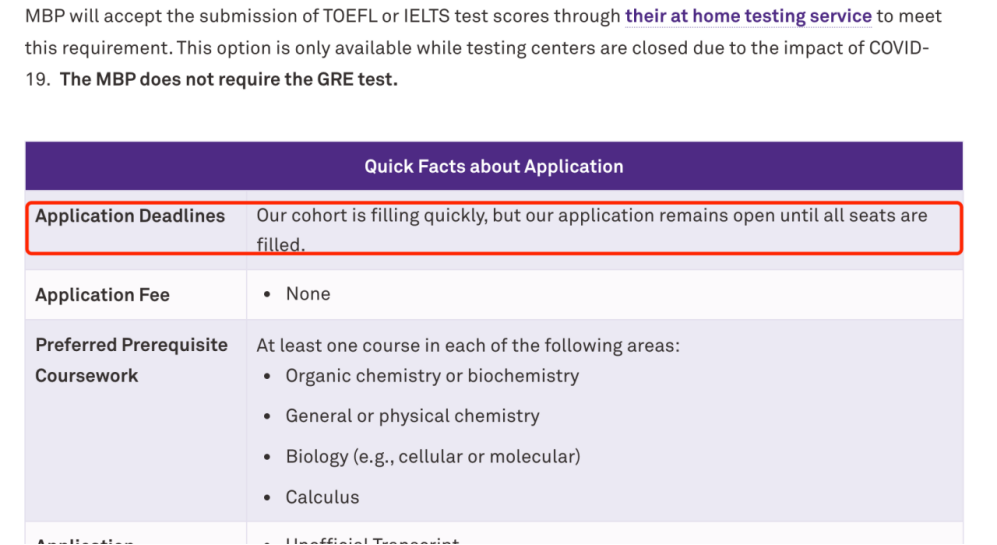The image size is (997, 545).
Task: Click the "COVID-" text ending the second line
Action: tap(898, 48)
